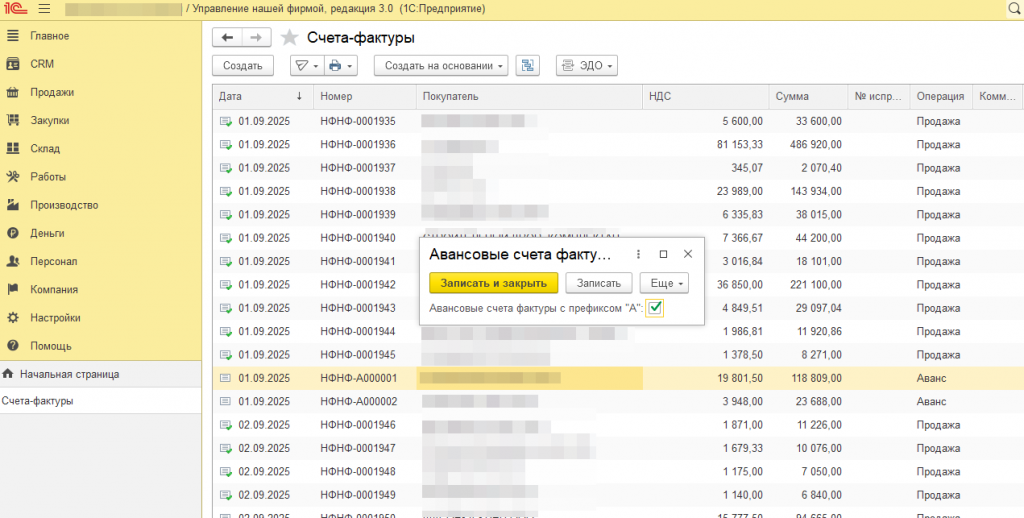Open the three-dot menu of the dialog
The width and height of the screenshot is (1024, 518).
[638, 254]
